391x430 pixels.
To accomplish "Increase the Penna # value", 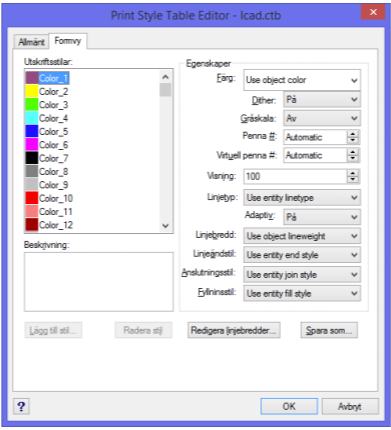I will point(353,134).
